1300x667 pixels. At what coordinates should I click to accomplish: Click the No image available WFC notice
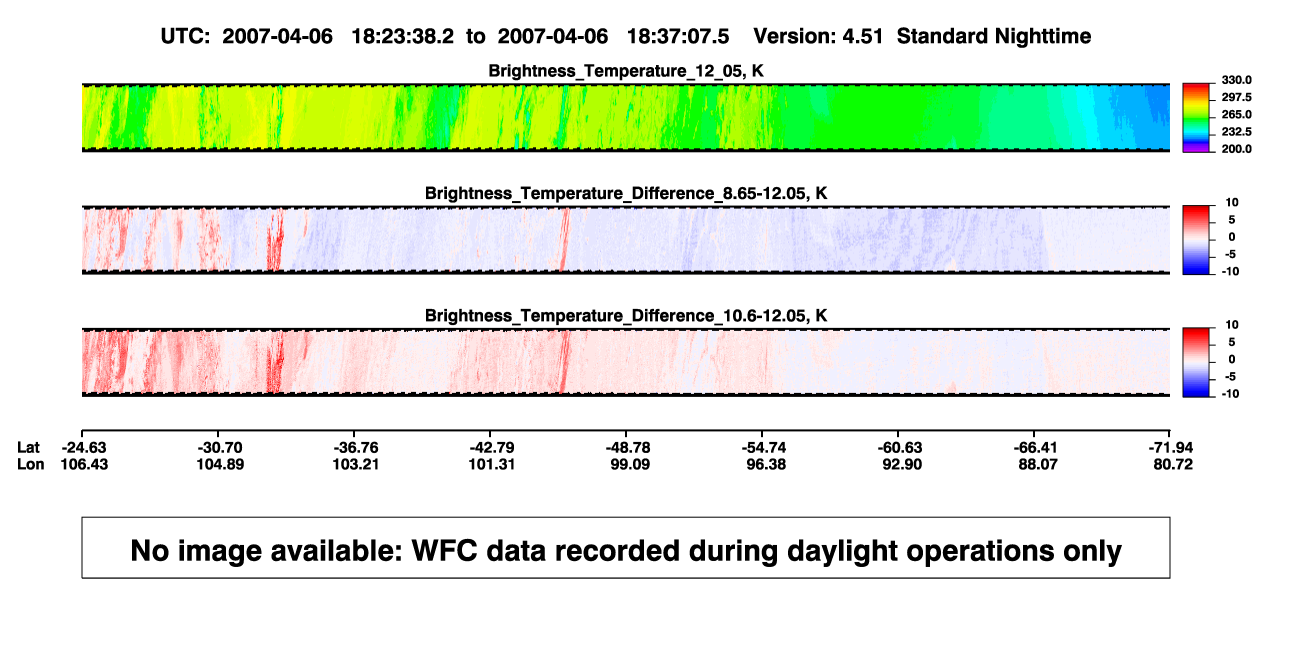(626, 548)
